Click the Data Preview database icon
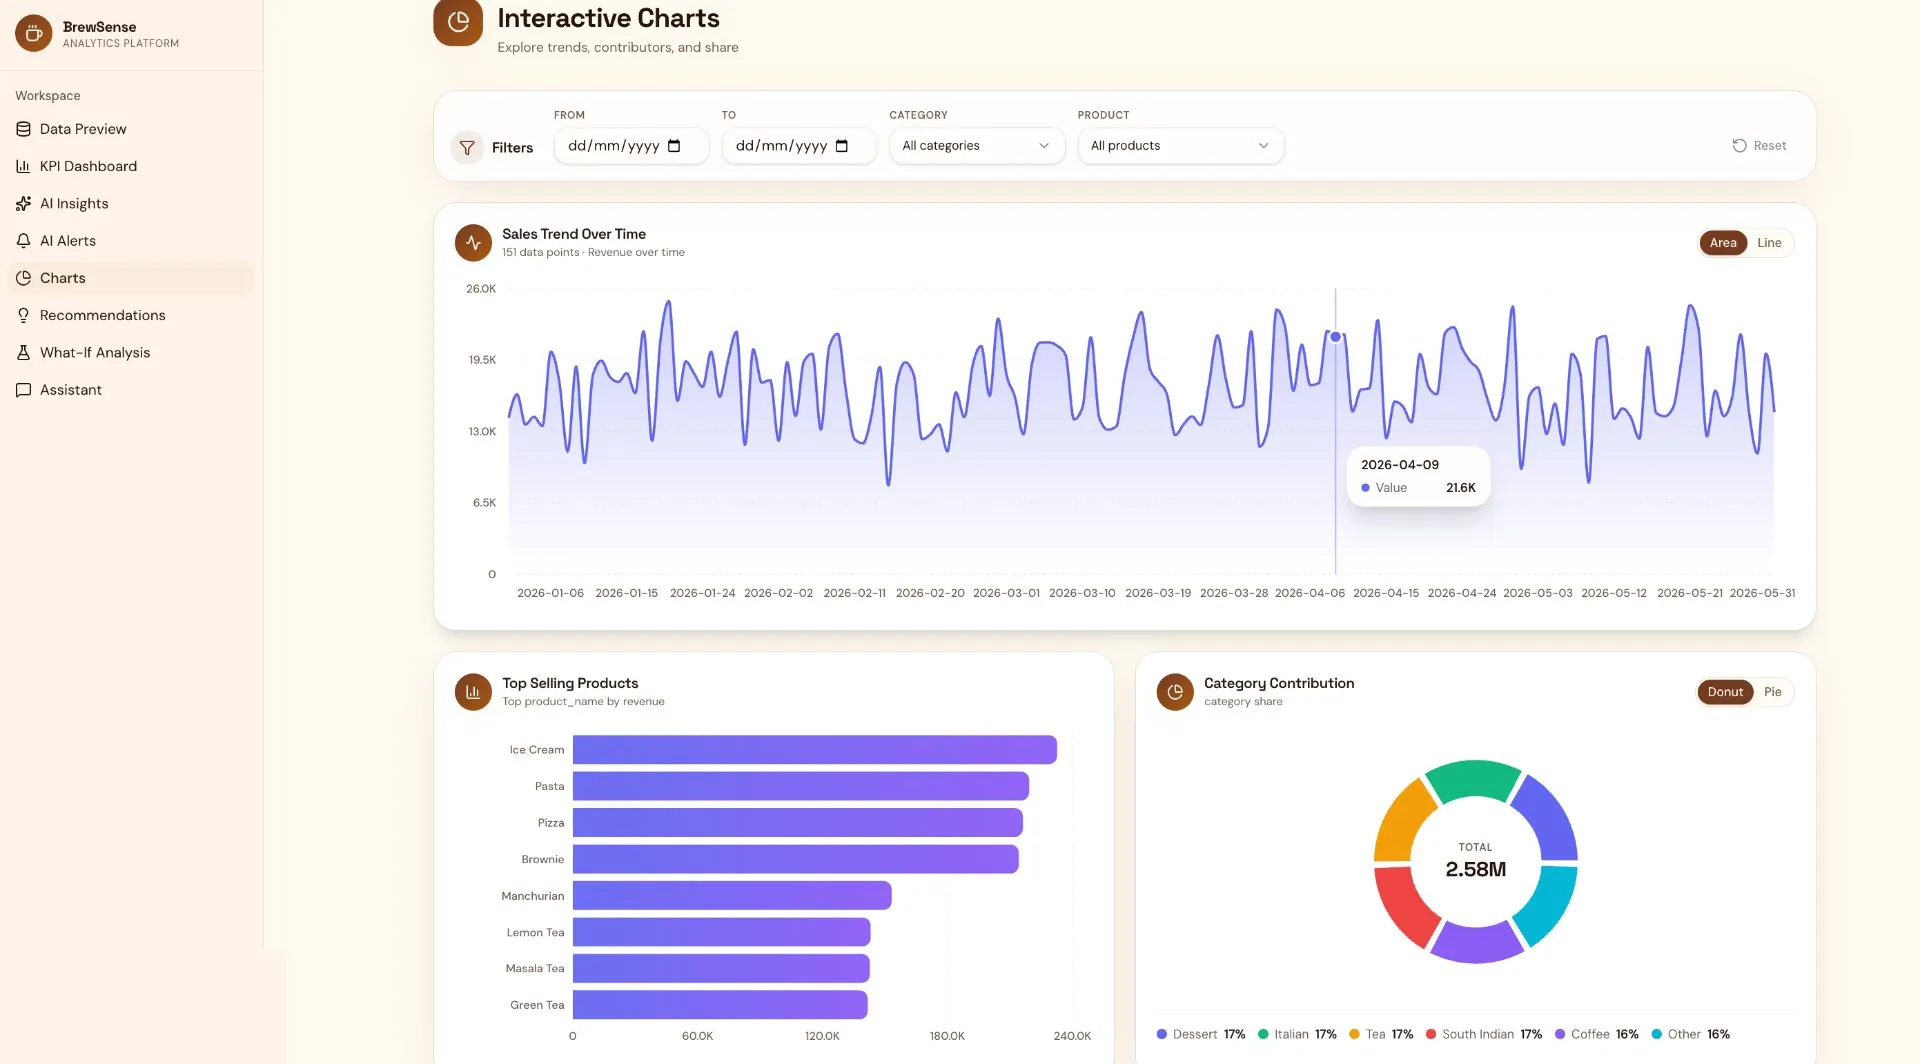 23,129
